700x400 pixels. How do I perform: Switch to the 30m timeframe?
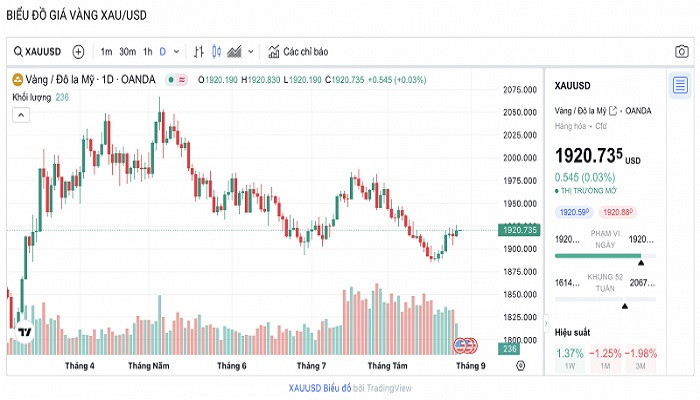coord(127,52)
